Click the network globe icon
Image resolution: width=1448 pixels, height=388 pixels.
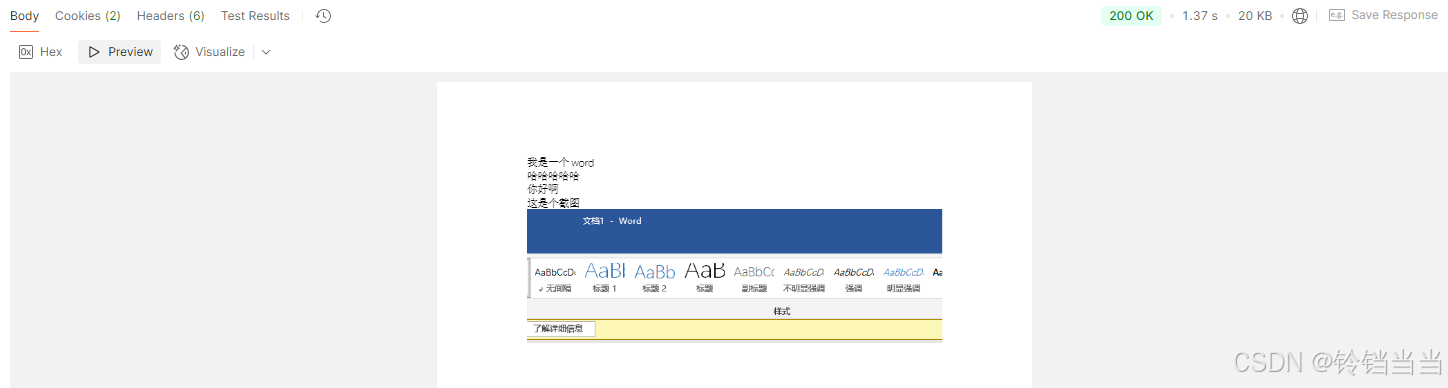pos(1300,16)
